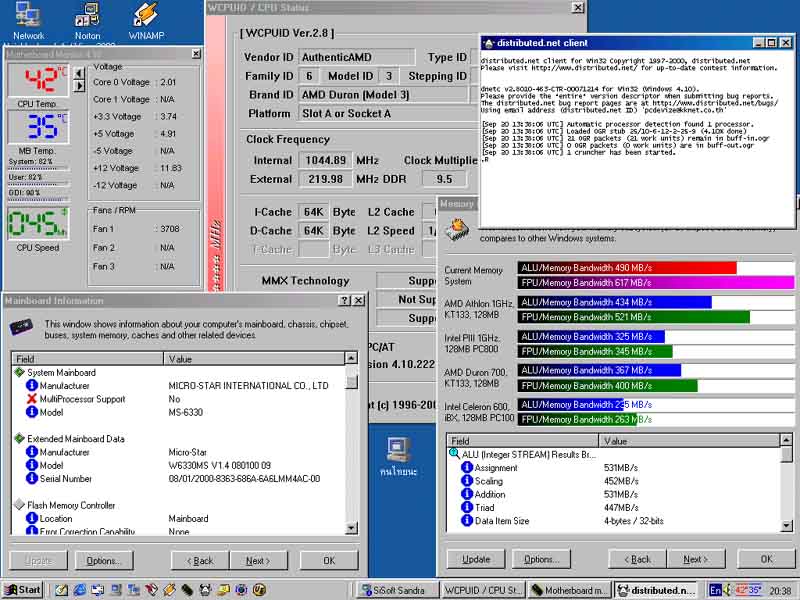Click the left arrow in Motherboard Monitor
Screen dimensions: 800x600
tap(79, 73)
